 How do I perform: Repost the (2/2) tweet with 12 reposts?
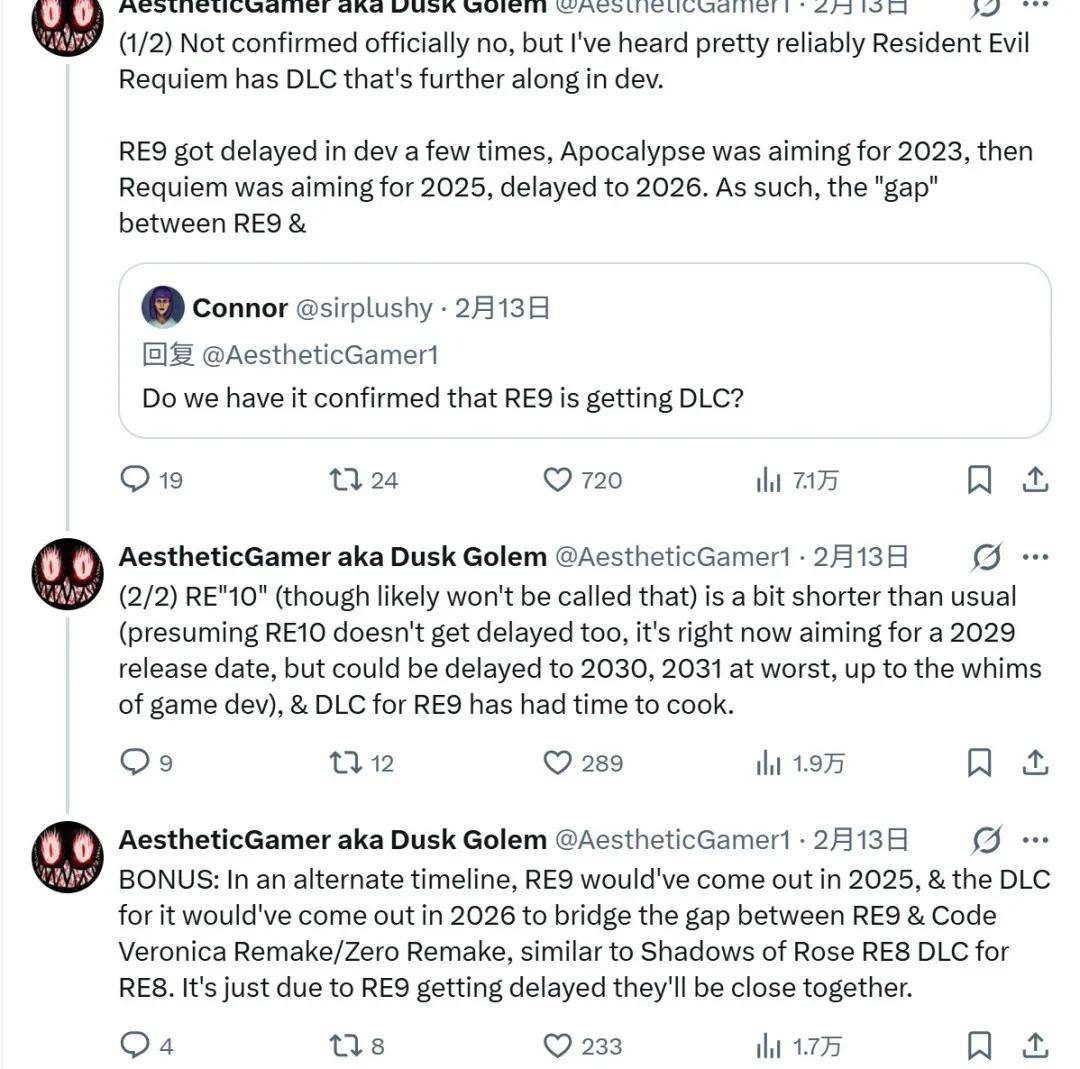point(345,763)
